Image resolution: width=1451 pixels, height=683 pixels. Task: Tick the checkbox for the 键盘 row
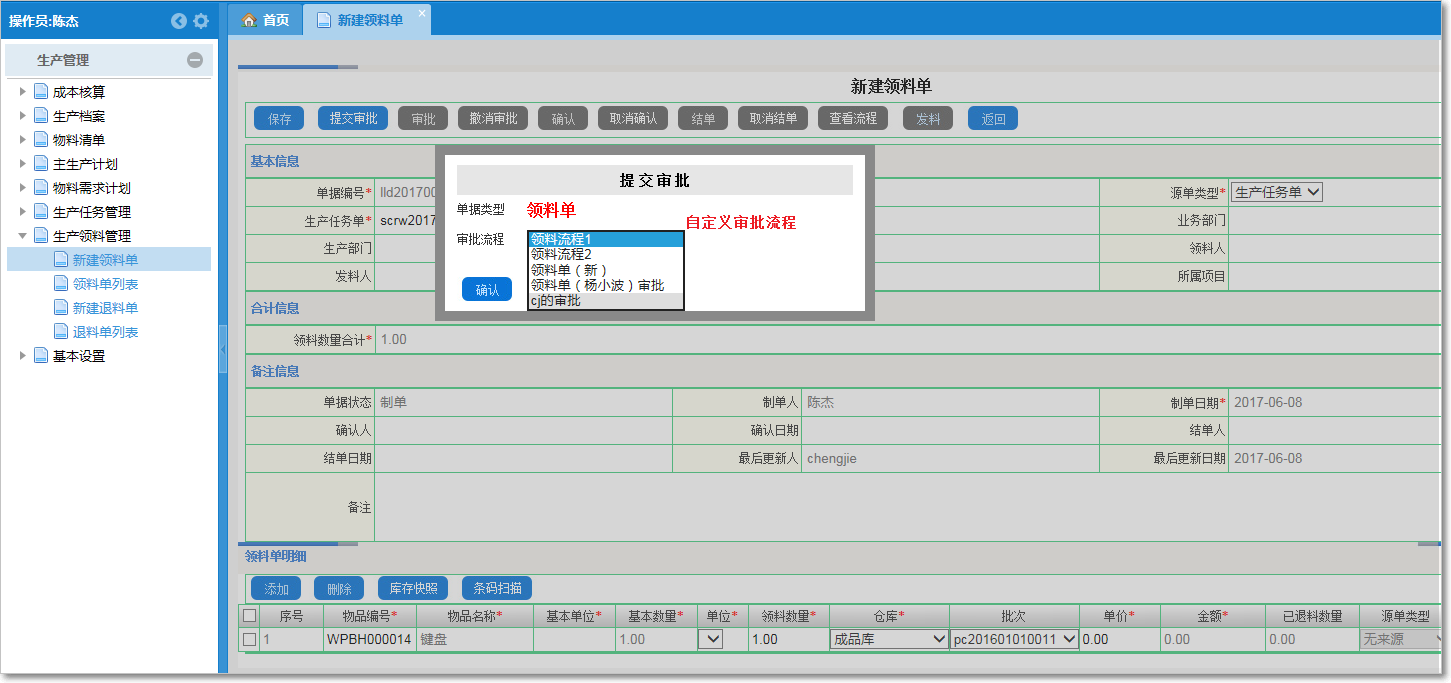tap(249, 639)
